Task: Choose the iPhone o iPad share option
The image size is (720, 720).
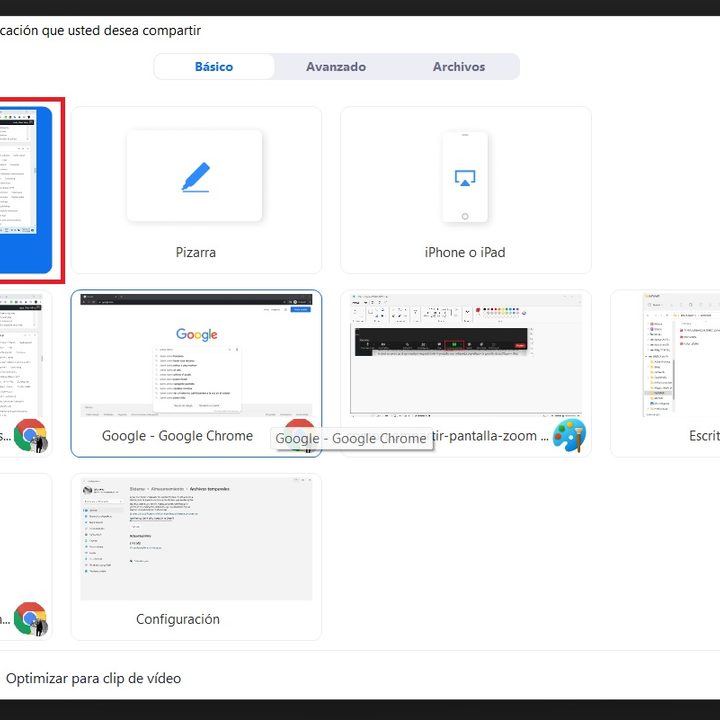Action: (466, 190)
